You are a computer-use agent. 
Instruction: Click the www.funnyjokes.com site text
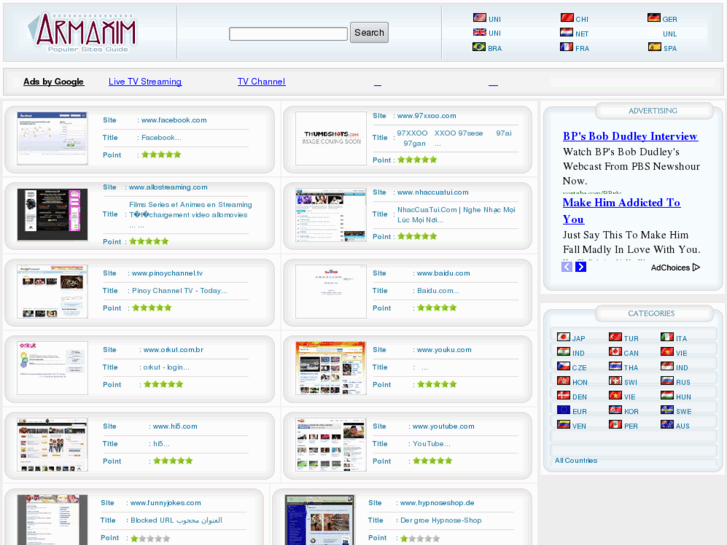(166, 503)
